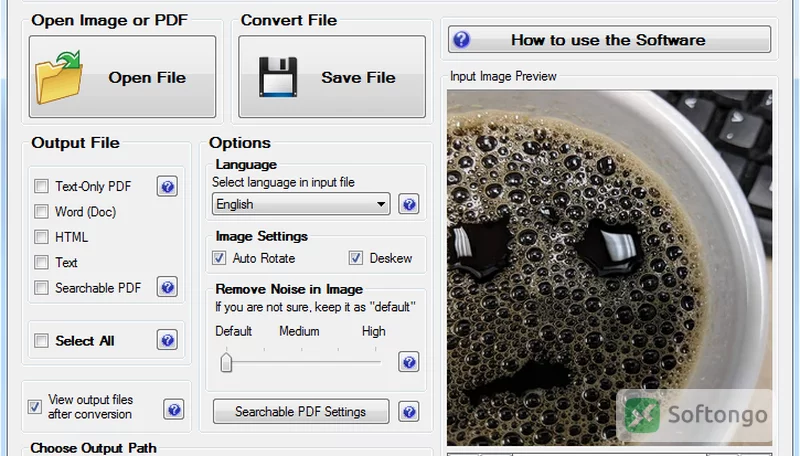The width and height of the screenshot is (800, 456).
Task: Uncheck View output files after conversion
Action: tap(35, 407)
